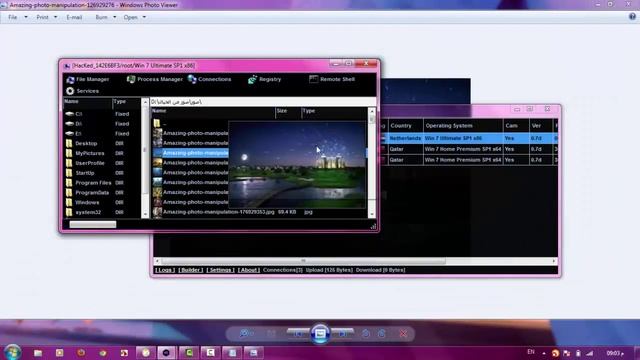Click the red delete photo icon
This screenshot has height=360, width=640.
(403, 334)
